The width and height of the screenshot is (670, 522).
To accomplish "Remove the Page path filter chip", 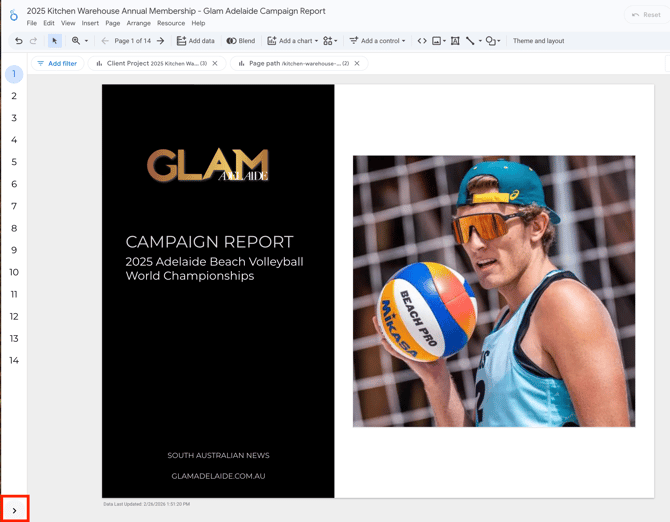I will [x=357, y=63].
